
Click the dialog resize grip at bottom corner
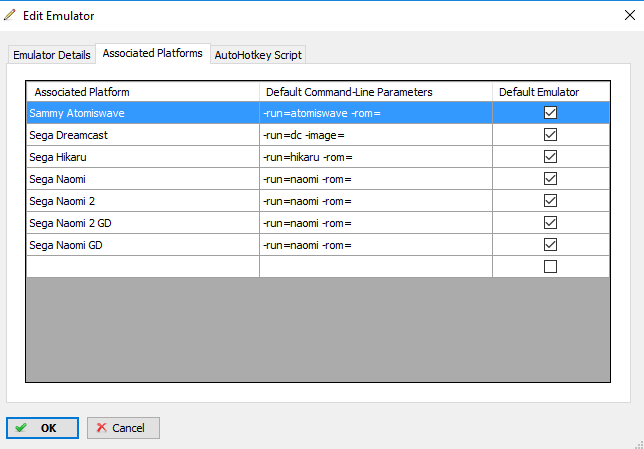coord(639,444)
